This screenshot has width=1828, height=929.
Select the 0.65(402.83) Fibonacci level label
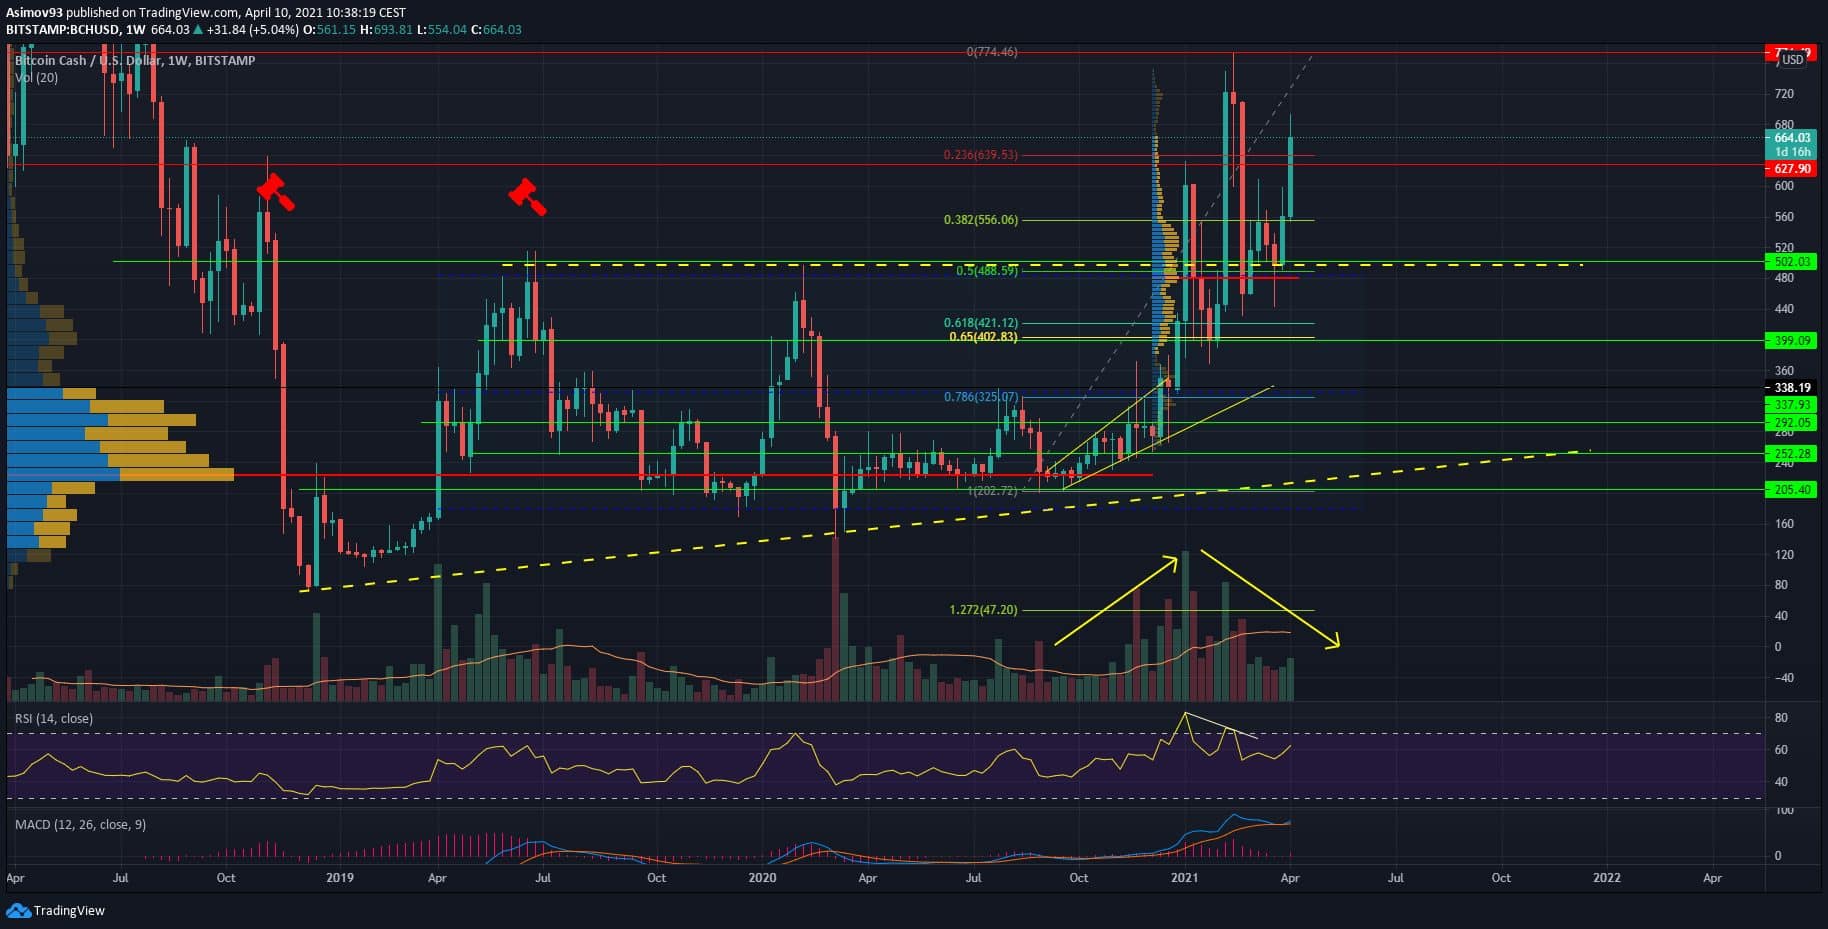pos(984,337)
